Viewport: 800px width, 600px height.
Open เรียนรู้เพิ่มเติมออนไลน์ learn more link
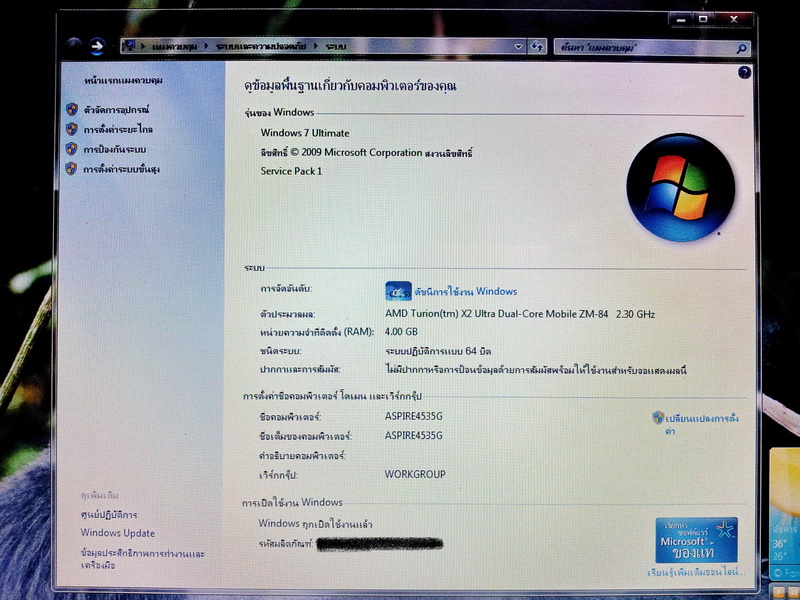point(696,572)
